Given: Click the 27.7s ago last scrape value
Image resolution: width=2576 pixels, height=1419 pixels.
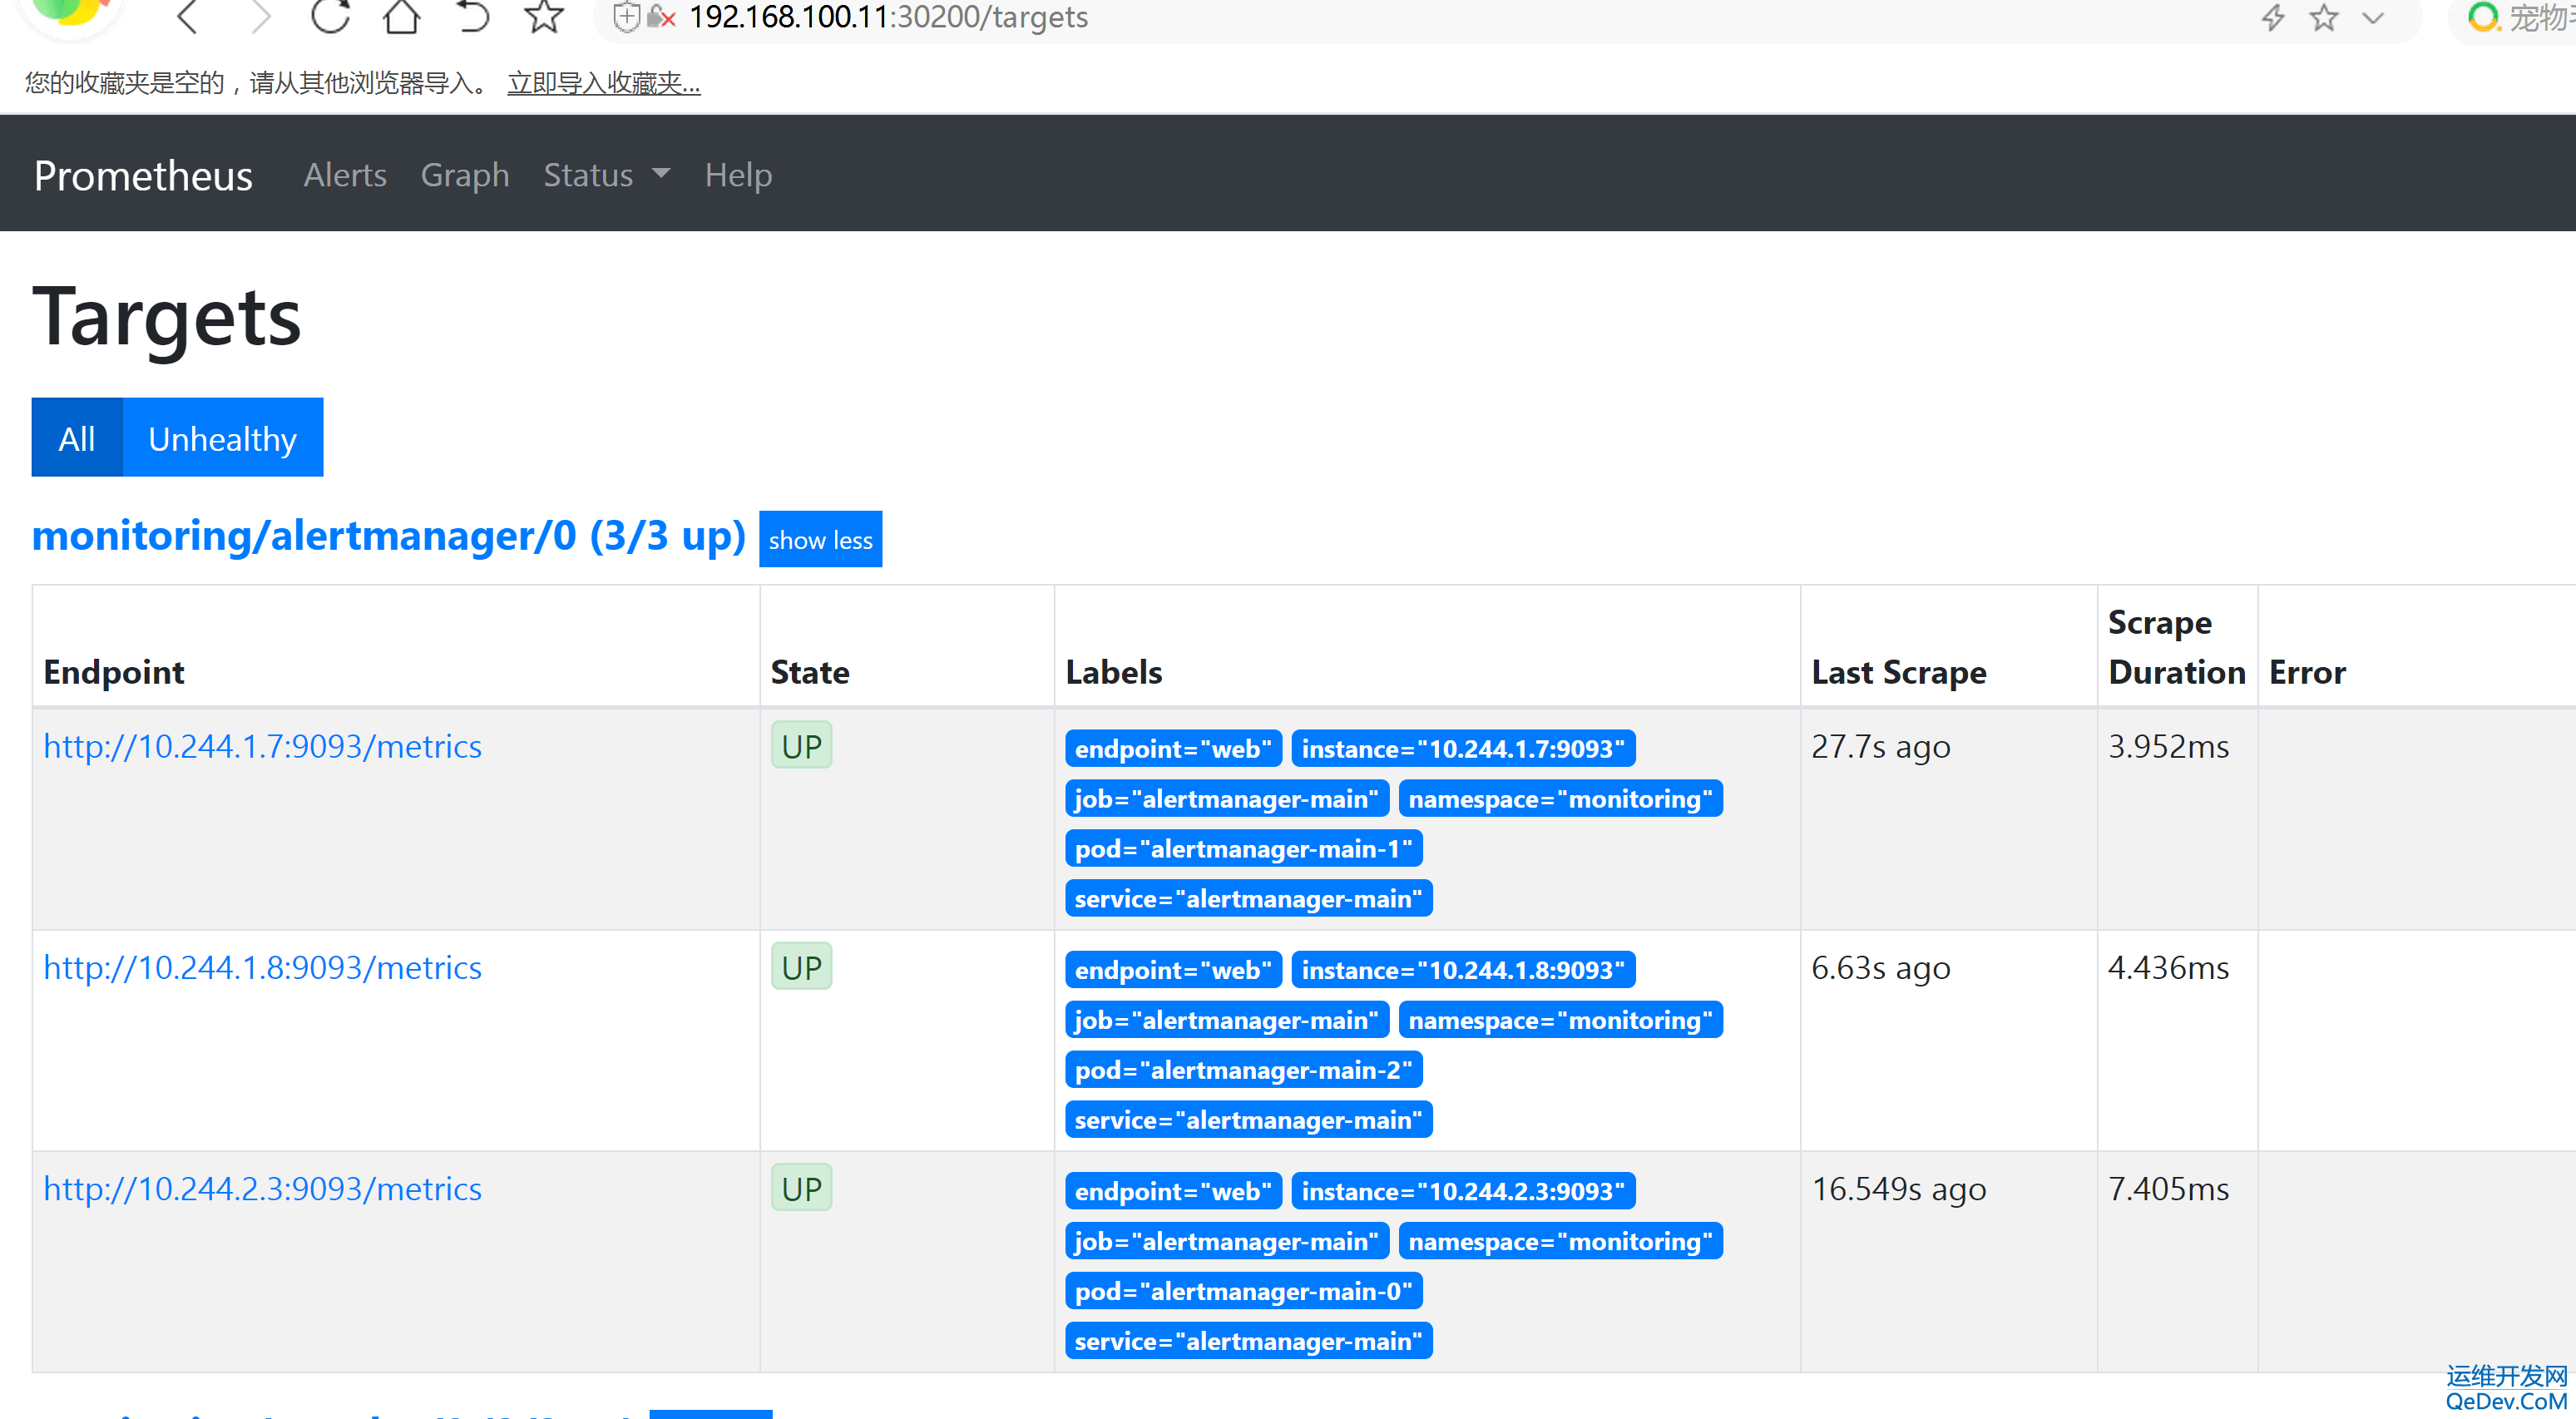Looking at the screenshot, I should coord(1881,747).
